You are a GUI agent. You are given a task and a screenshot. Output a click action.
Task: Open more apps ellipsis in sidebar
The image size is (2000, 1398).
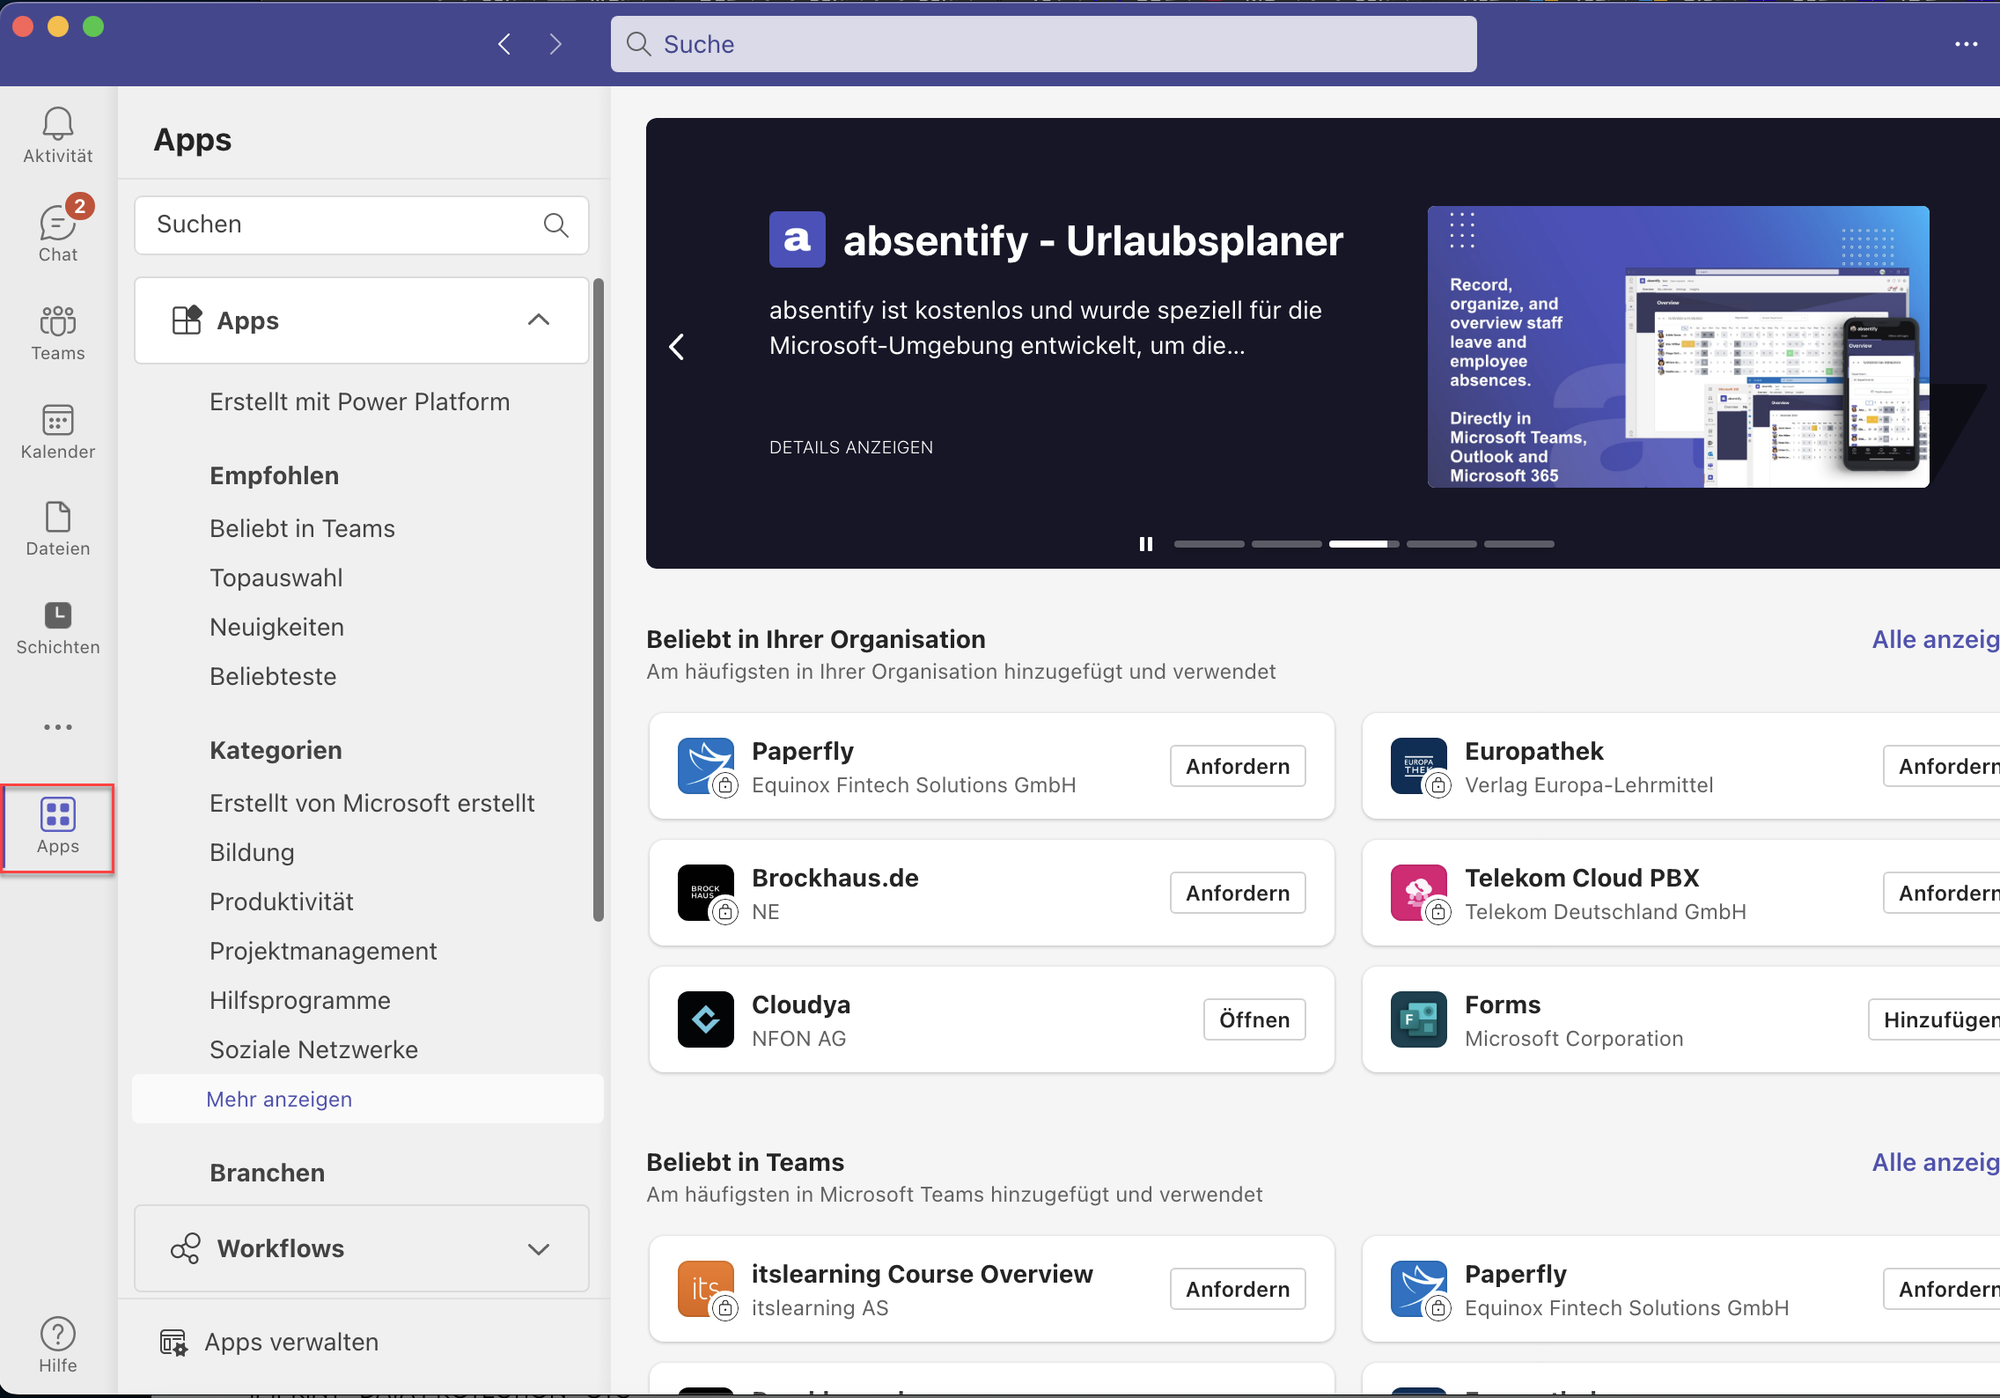(x=58, y=727)
